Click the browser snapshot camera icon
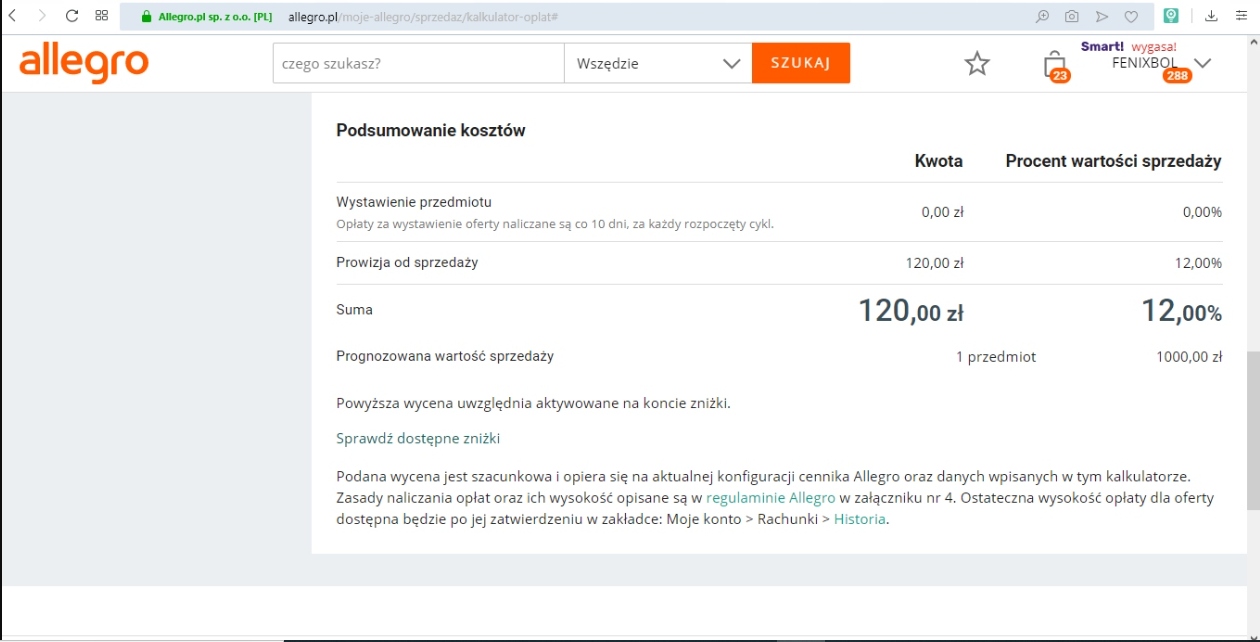This screenshot has height=642, width=1260. coord(1072,16)
